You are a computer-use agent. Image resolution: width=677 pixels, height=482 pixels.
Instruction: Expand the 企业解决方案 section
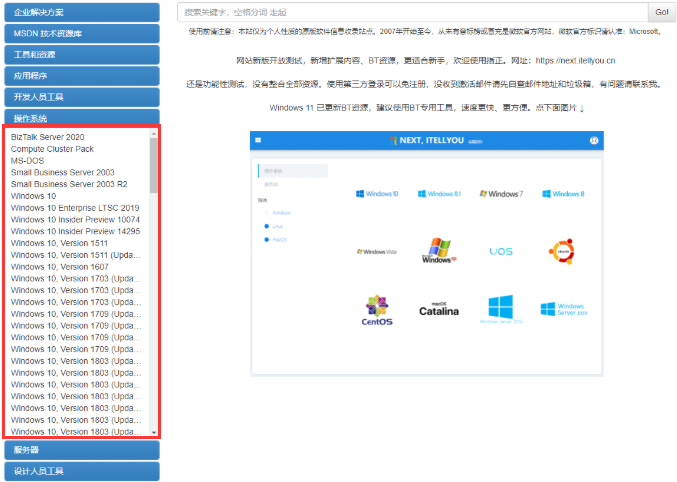(80, 12)
